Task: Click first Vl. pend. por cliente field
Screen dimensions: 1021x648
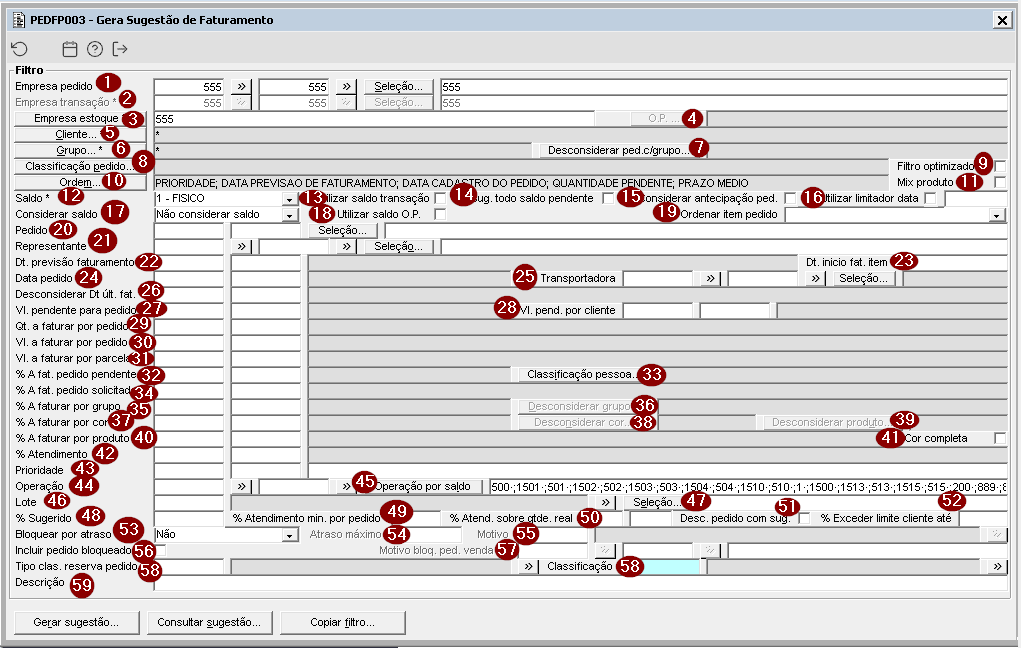Action: (658, 311)
